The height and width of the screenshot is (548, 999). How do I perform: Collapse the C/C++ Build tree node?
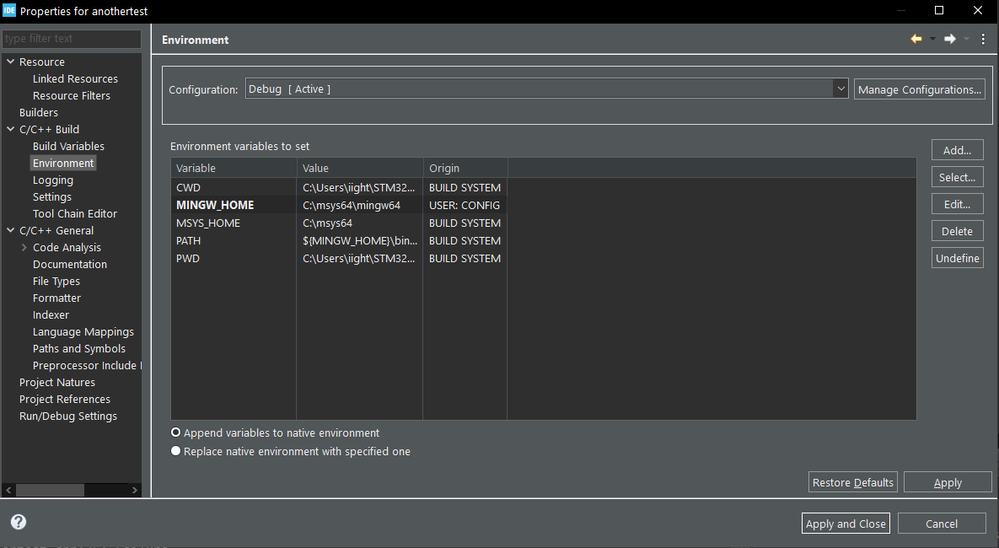point(10,129)
